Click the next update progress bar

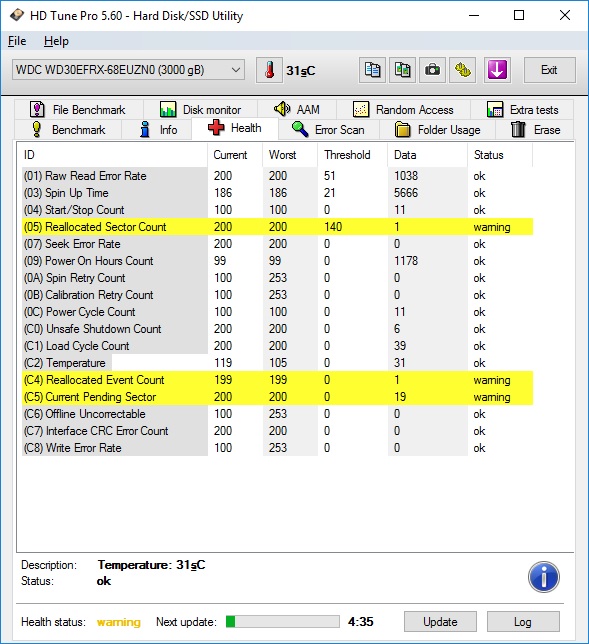click(x=283, y=621)
